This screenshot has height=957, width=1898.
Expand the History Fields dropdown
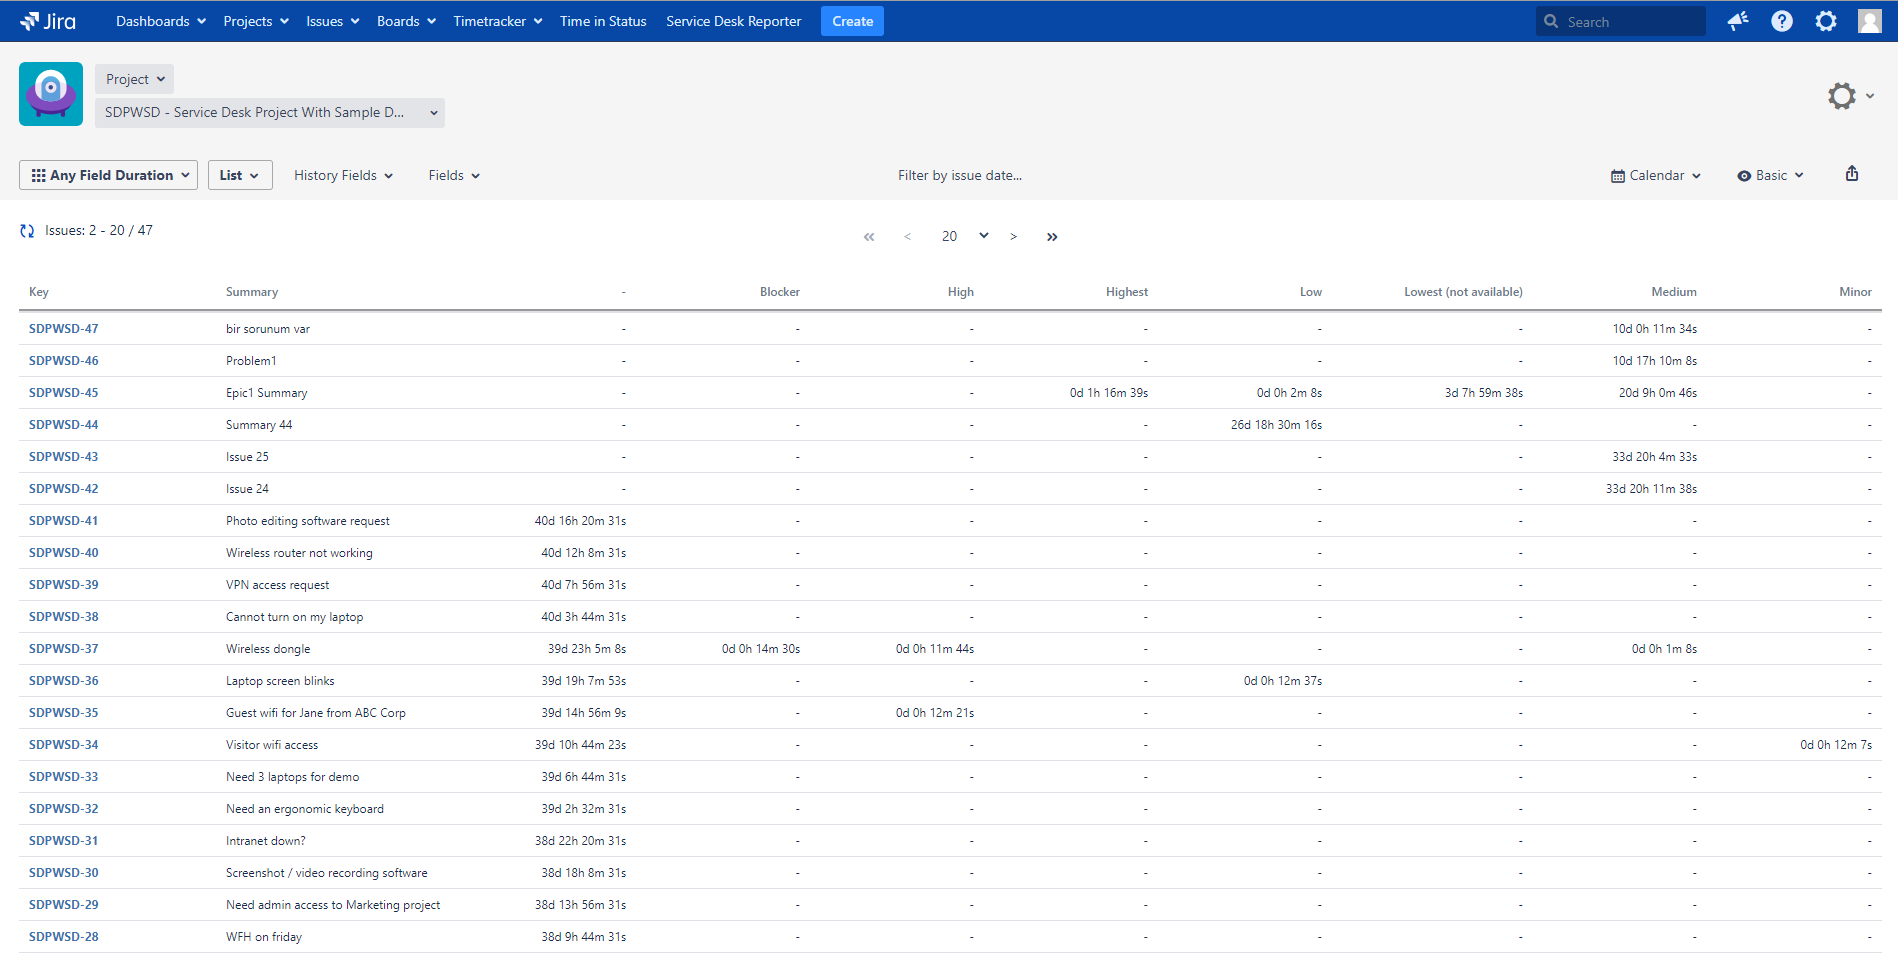point(343,175)
